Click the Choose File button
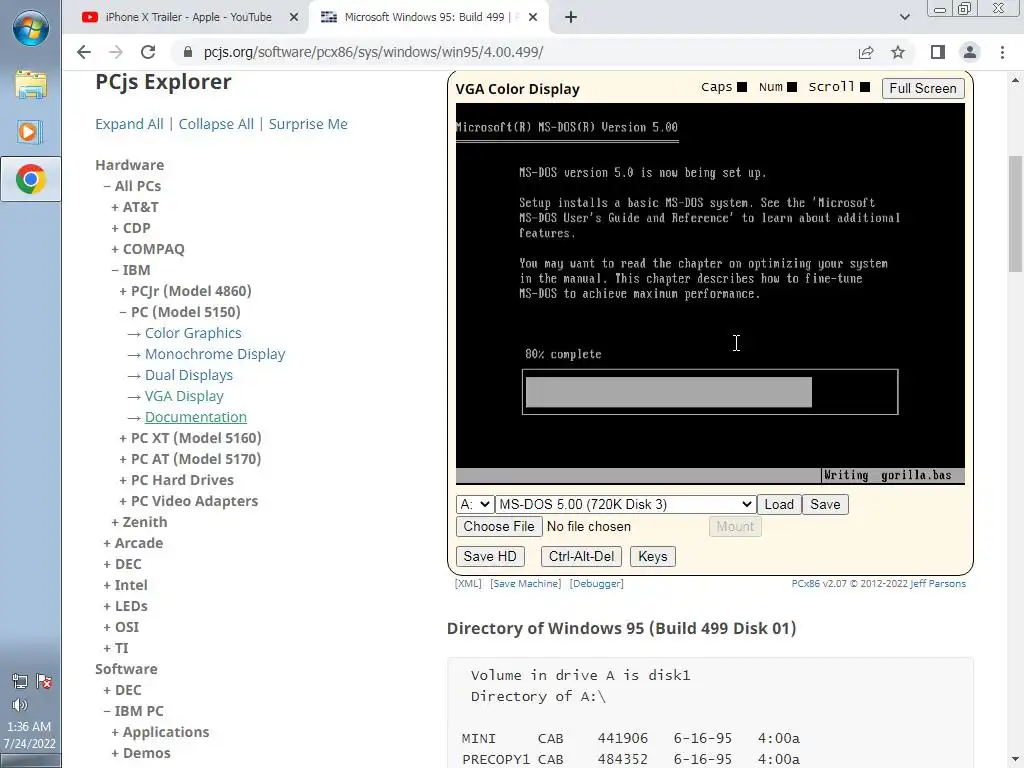The width and height of the screenshot is (1024, 768). click(x=499, y=526)
